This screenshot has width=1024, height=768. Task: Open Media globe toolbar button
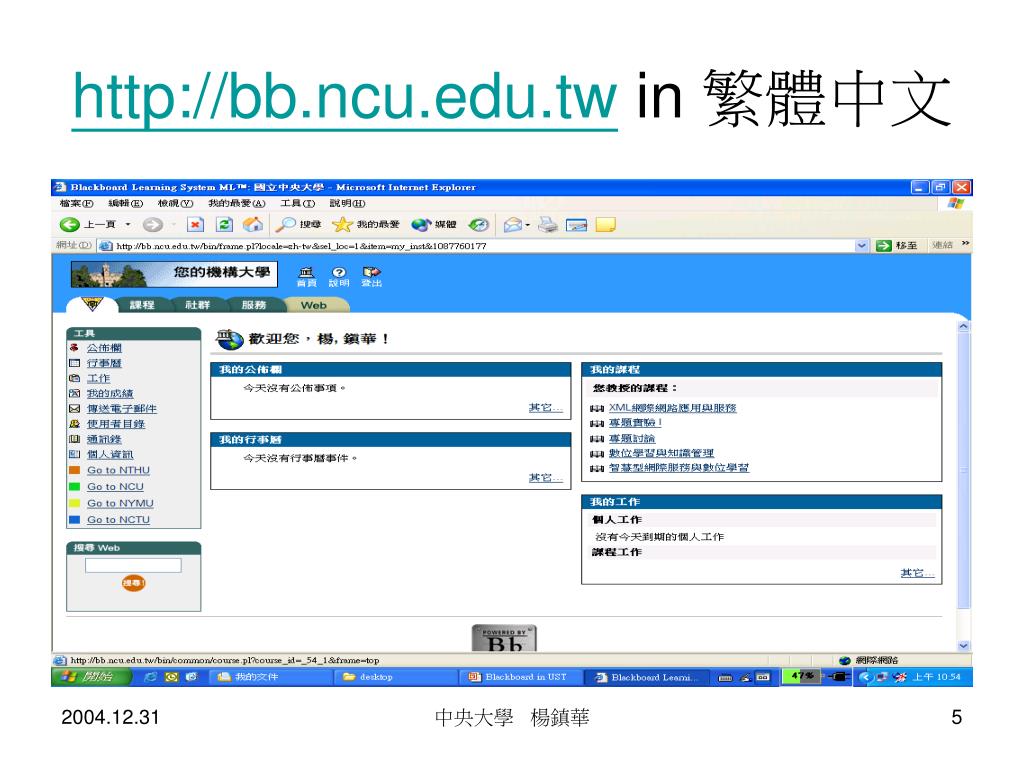click(x=434, y=225)
